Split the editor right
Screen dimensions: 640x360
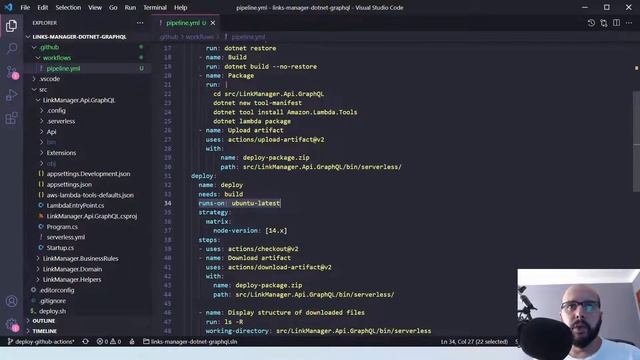coord(616,23)
